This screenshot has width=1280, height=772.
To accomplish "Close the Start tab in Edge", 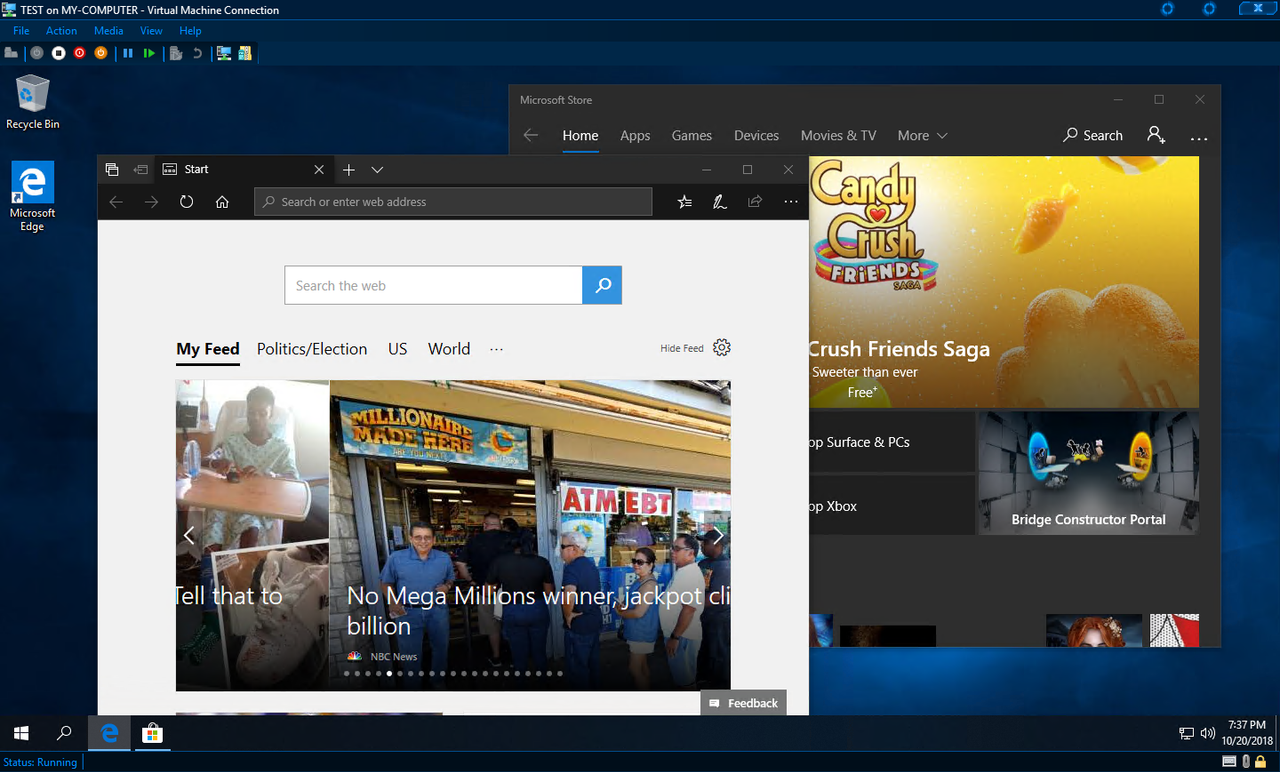I will 319,170.
